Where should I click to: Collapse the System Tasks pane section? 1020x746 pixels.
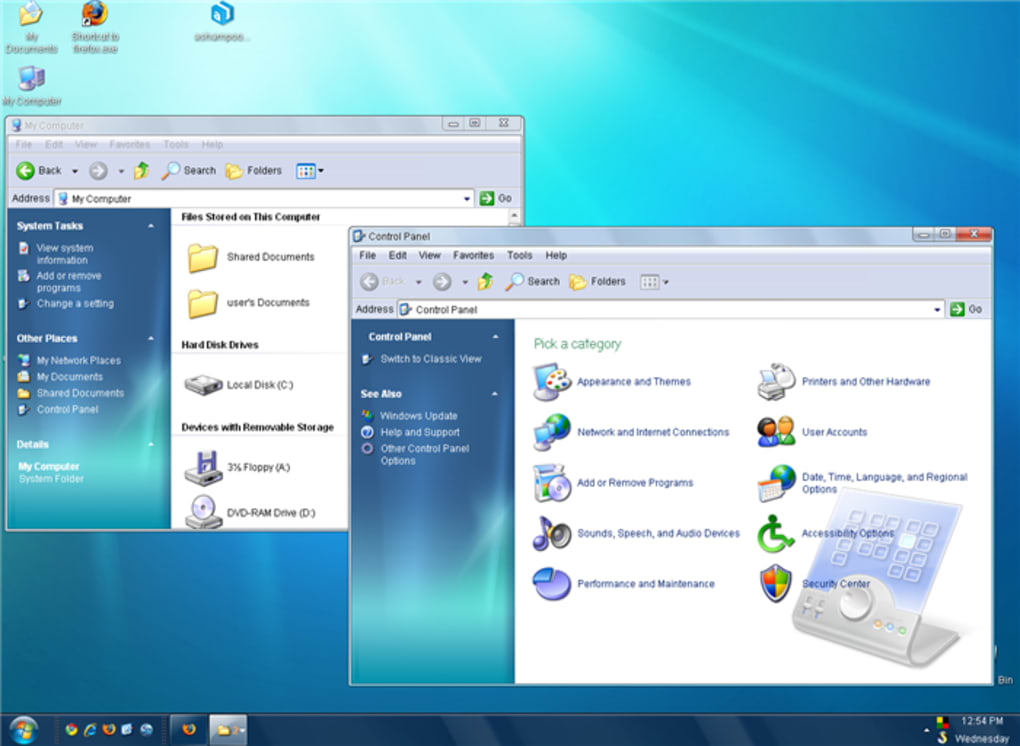(x=151, y=226)
